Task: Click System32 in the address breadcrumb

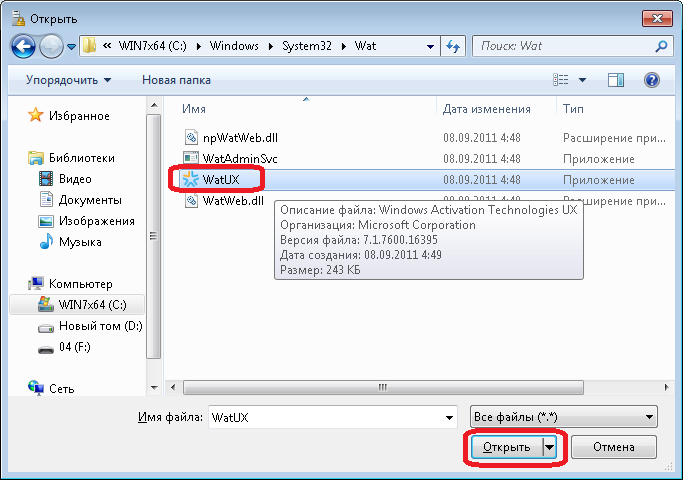Action: pyautogui.click(x=307, y=46)
